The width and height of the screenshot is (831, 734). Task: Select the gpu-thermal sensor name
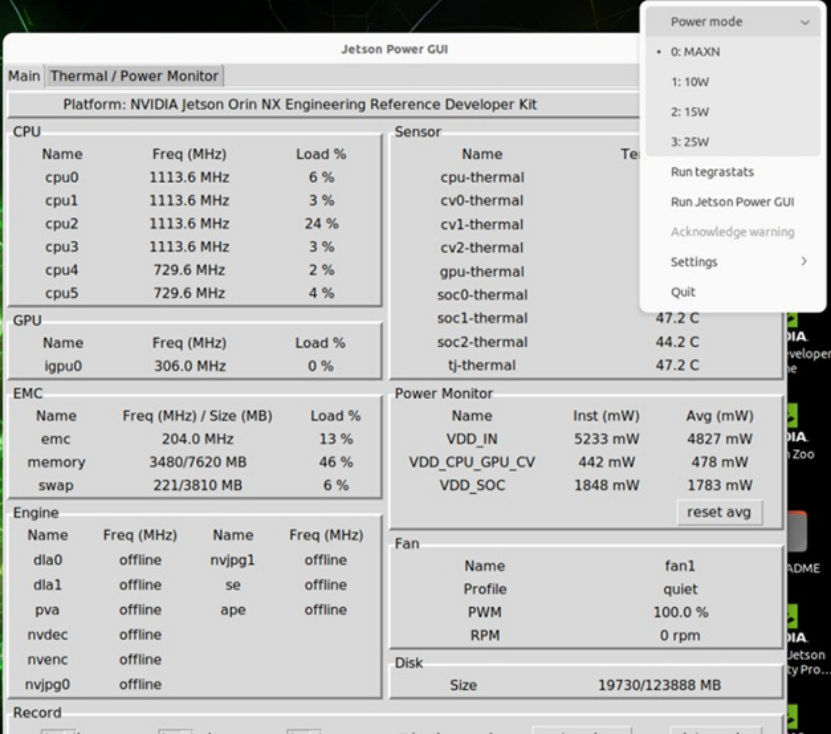(482, 271)
